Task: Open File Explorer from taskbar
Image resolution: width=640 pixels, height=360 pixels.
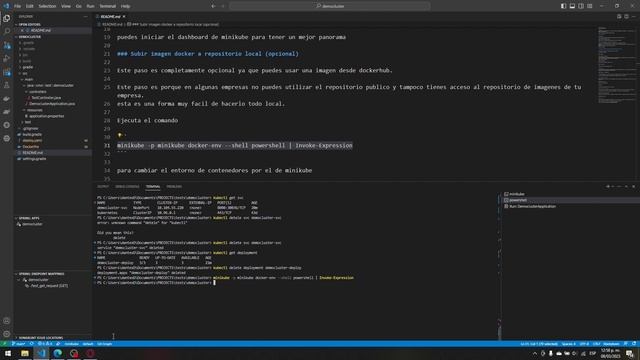Action: [x=25, y=353]
